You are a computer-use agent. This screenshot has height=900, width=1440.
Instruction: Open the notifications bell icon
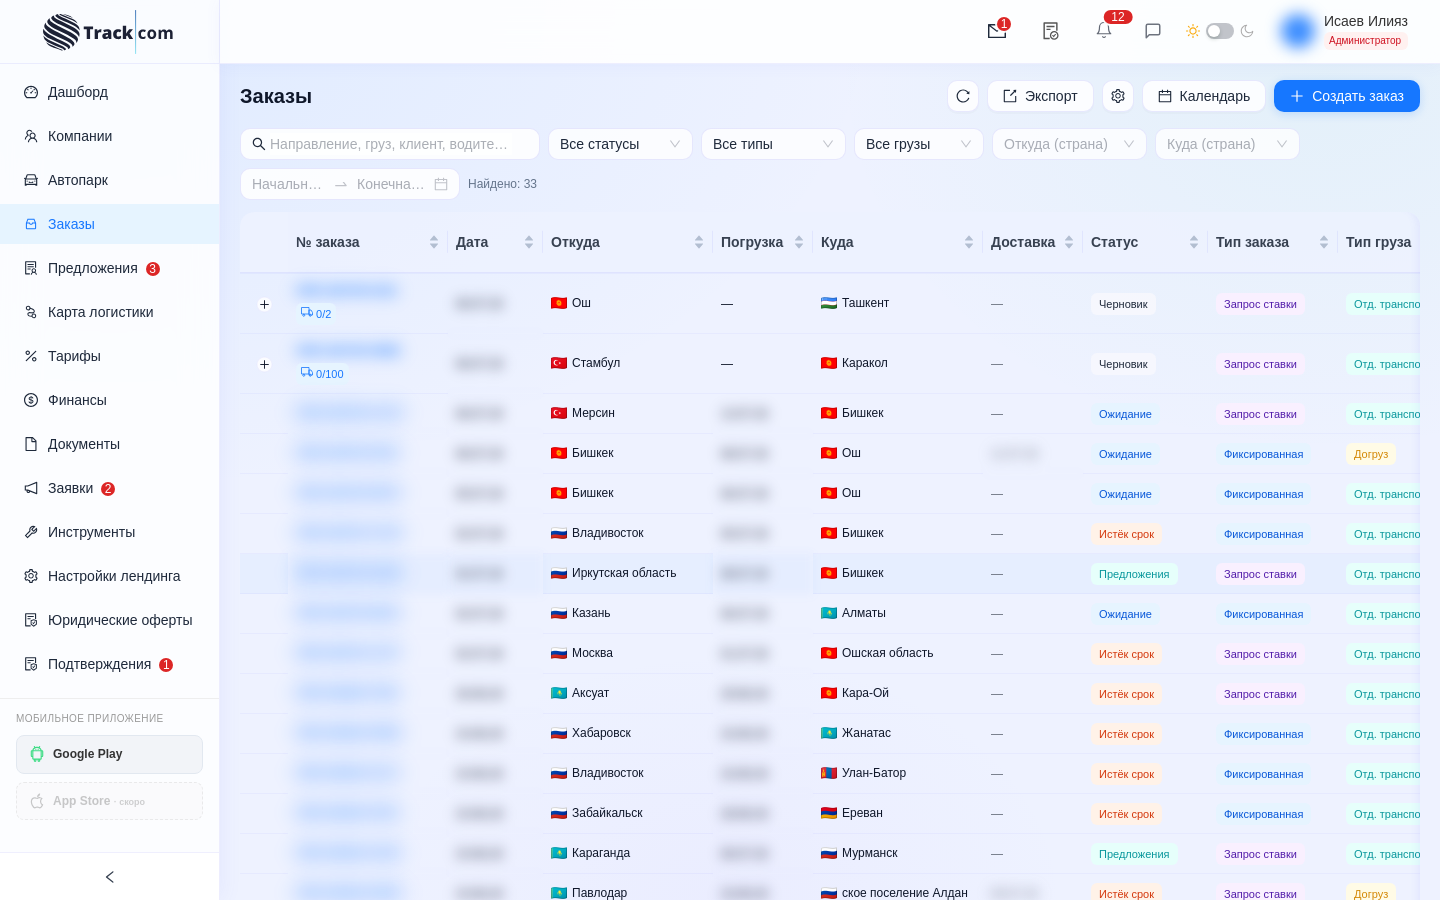pyautogui.click(x=1104, y=31)
